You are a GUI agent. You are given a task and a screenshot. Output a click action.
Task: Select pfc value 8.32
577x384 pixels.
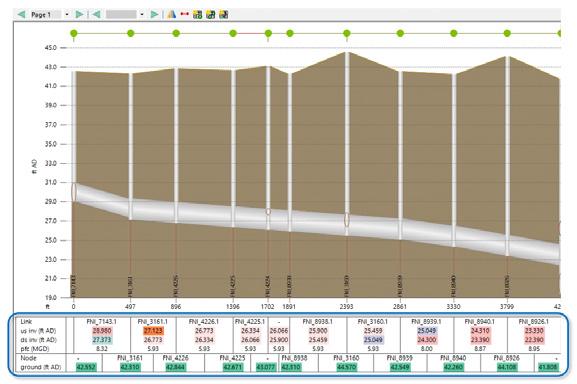click(102, 348)
